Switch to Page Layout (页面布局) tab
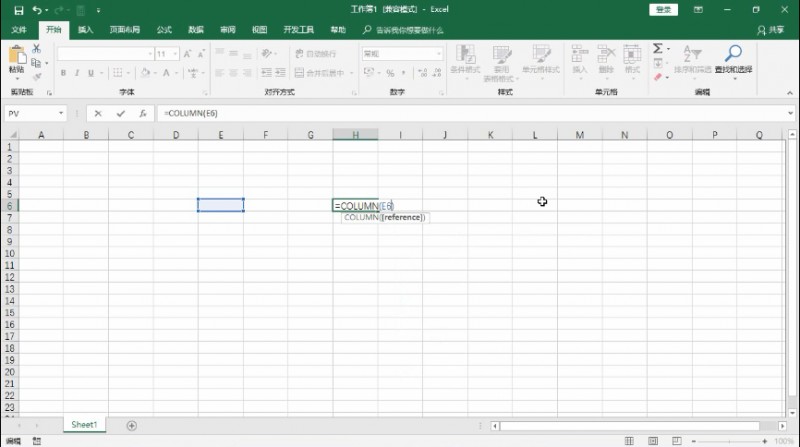The height and width of the screenshot is (447, 800). pyautogui.click(x=124, y=30)
